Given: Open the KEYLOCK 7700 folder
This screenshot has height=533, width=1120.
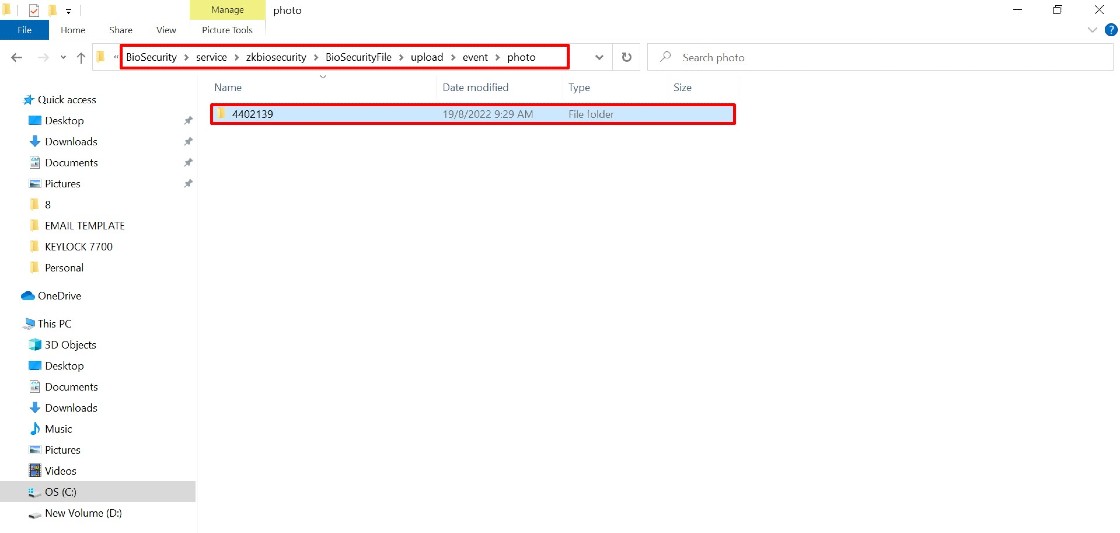Looking at the screenshot, I should 78,246.
